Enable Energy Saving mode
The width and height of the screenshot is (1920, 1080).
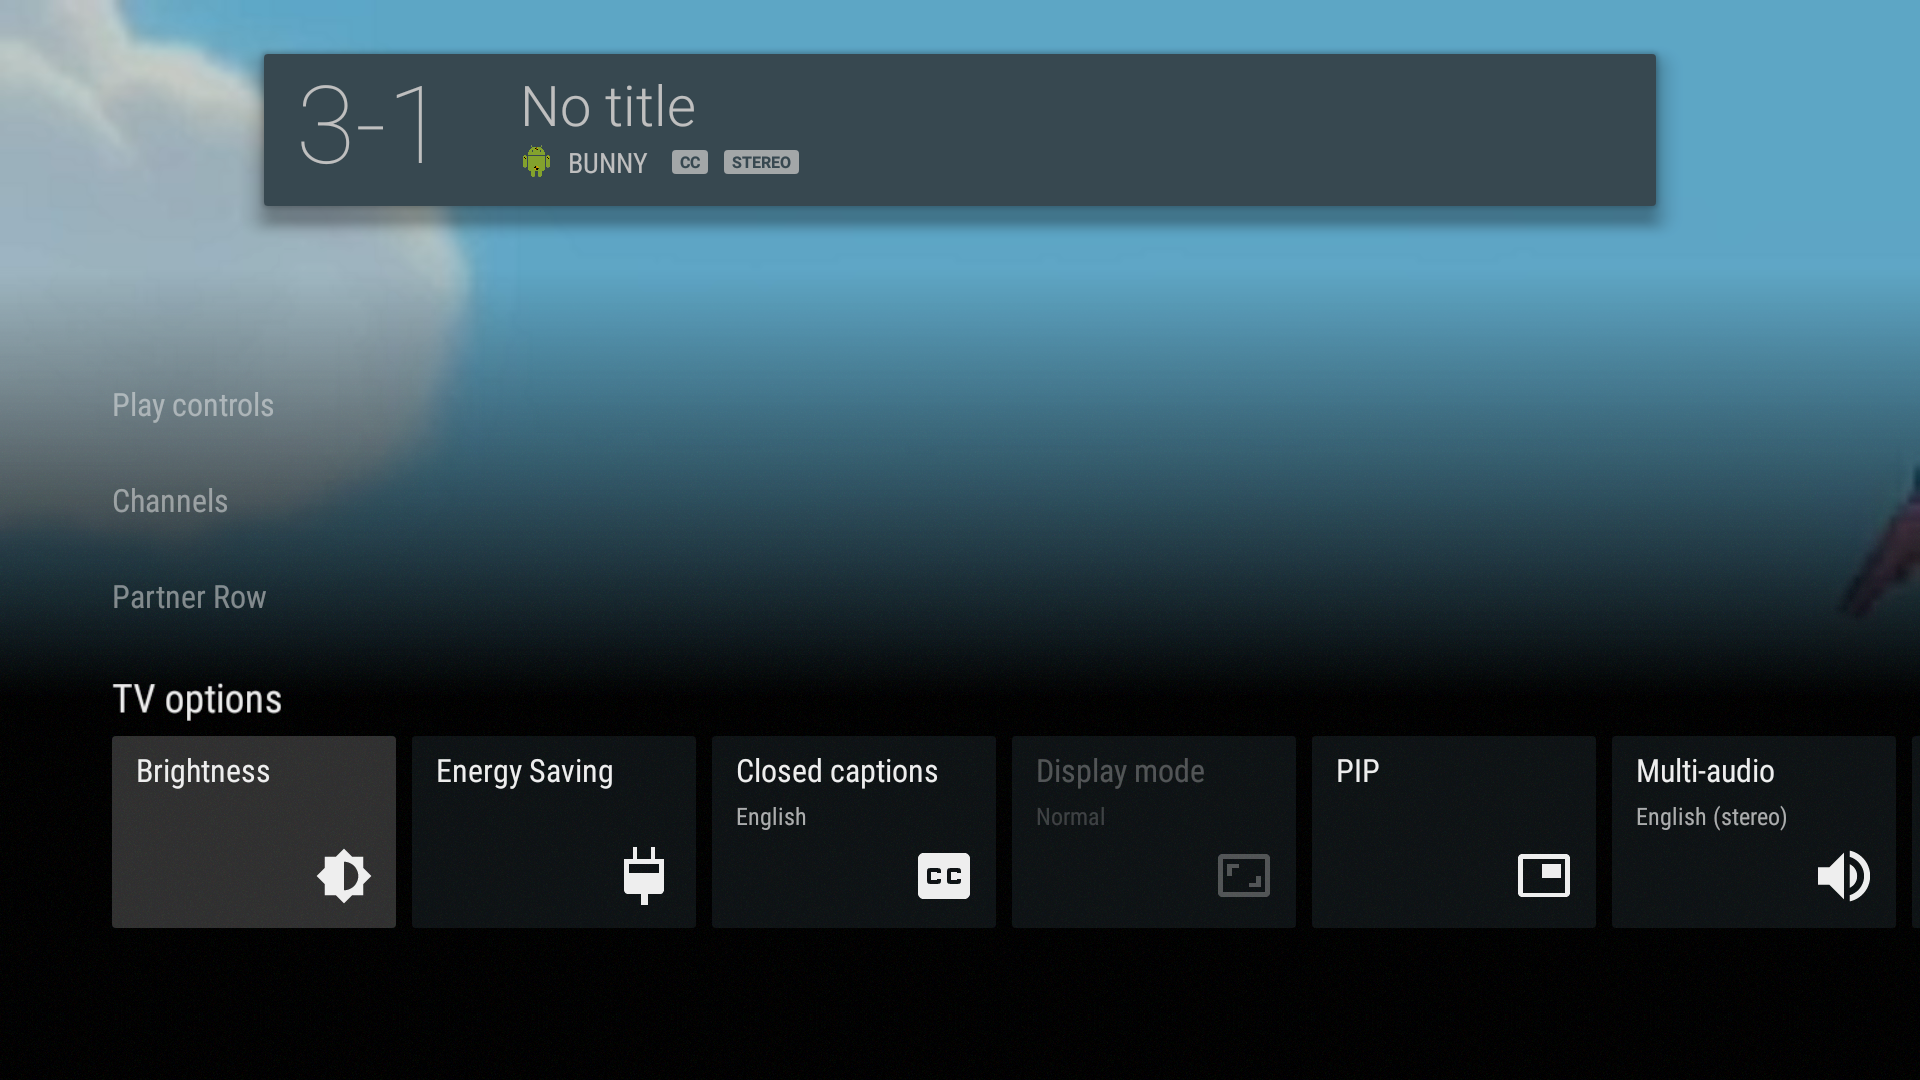pos(553,831)
